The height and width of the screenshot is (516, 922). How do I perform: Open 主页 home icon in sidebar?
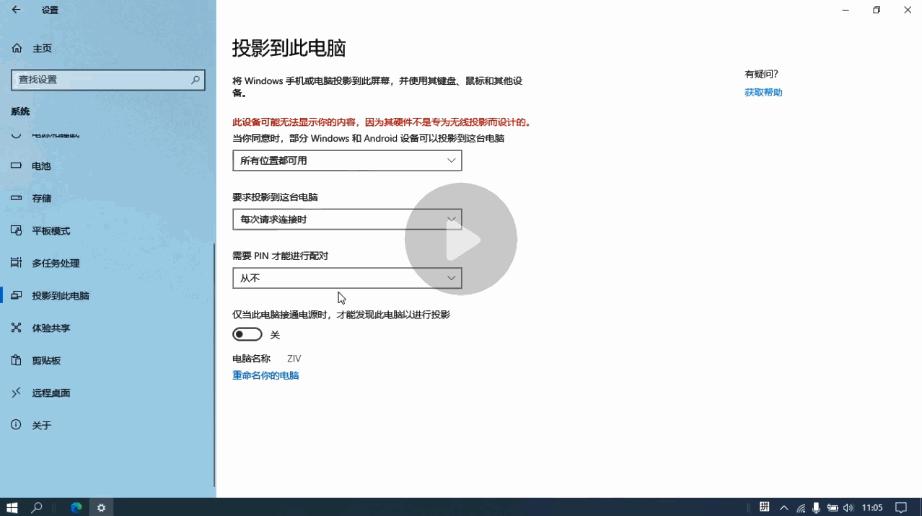[x=16, y=48]
